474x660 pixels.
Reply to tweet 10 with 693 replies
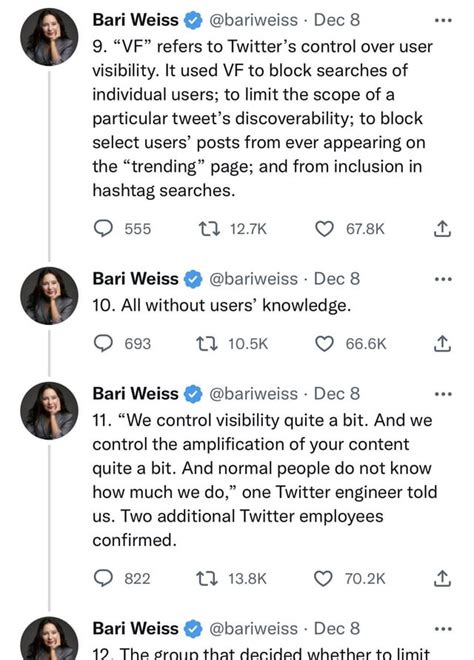click(x=103, y=343)
